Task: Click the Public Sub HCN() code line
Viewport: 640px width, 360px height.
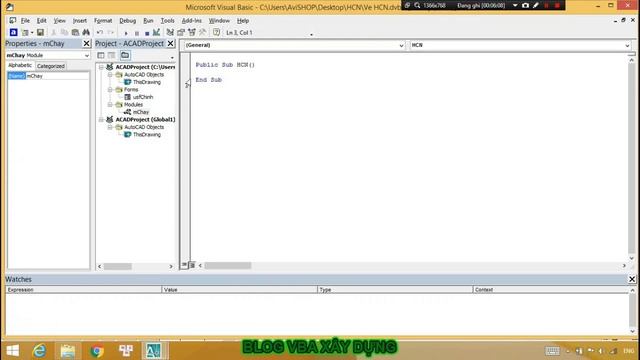Action: point(225,65)
